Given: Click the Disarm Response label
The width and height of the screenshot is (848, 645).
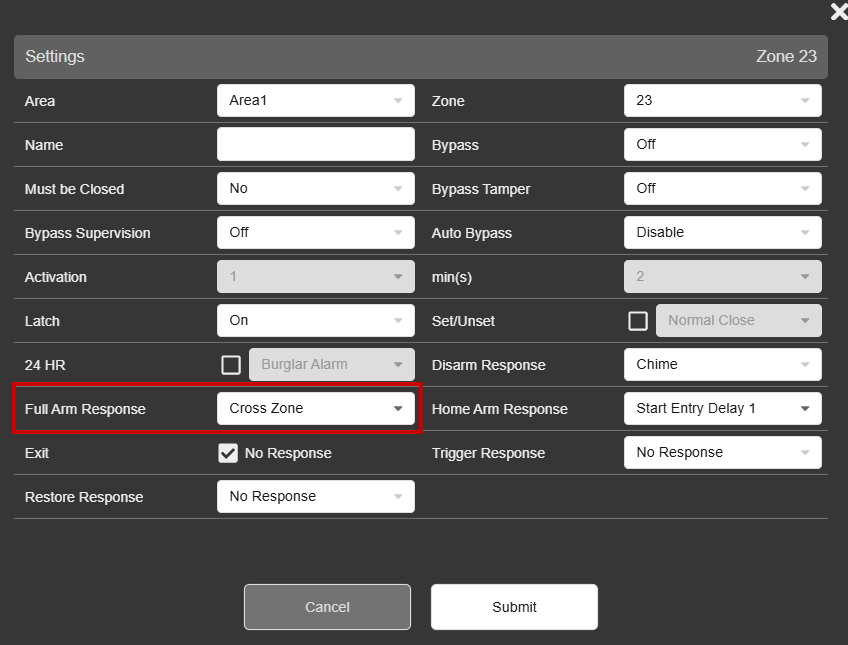Looking at the screenshot, I should (x=488, y=365).
